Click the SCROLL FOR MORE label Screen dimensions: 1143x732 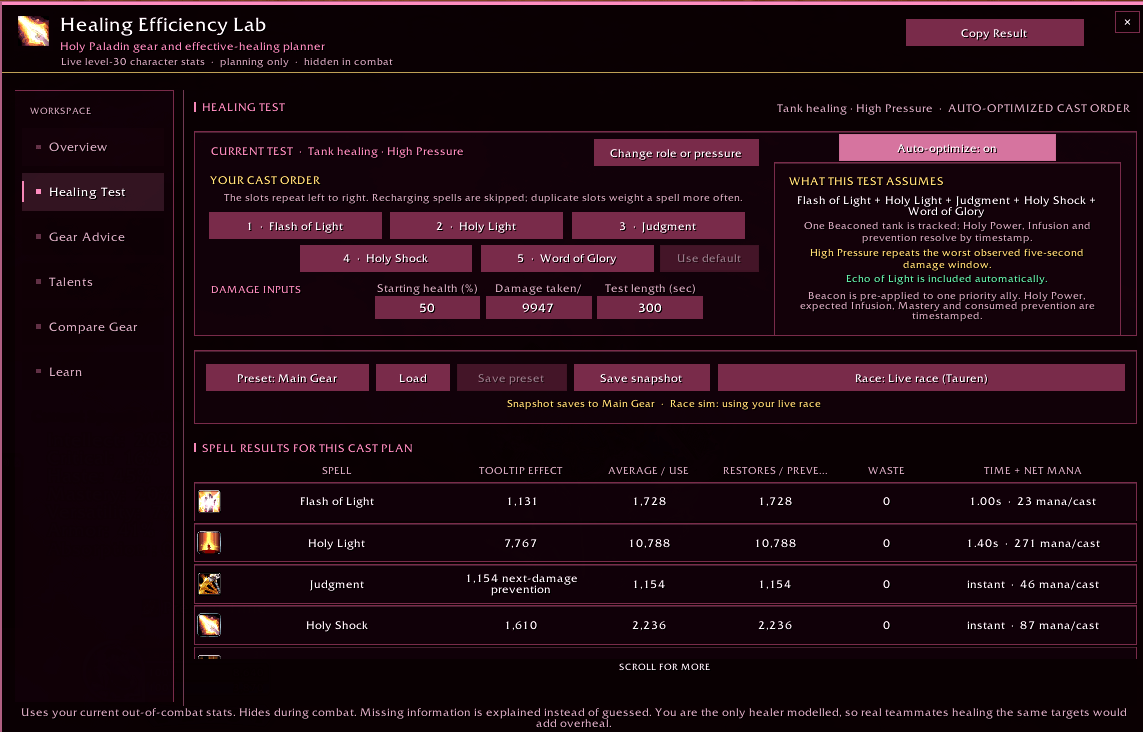(x=664, y=666)
